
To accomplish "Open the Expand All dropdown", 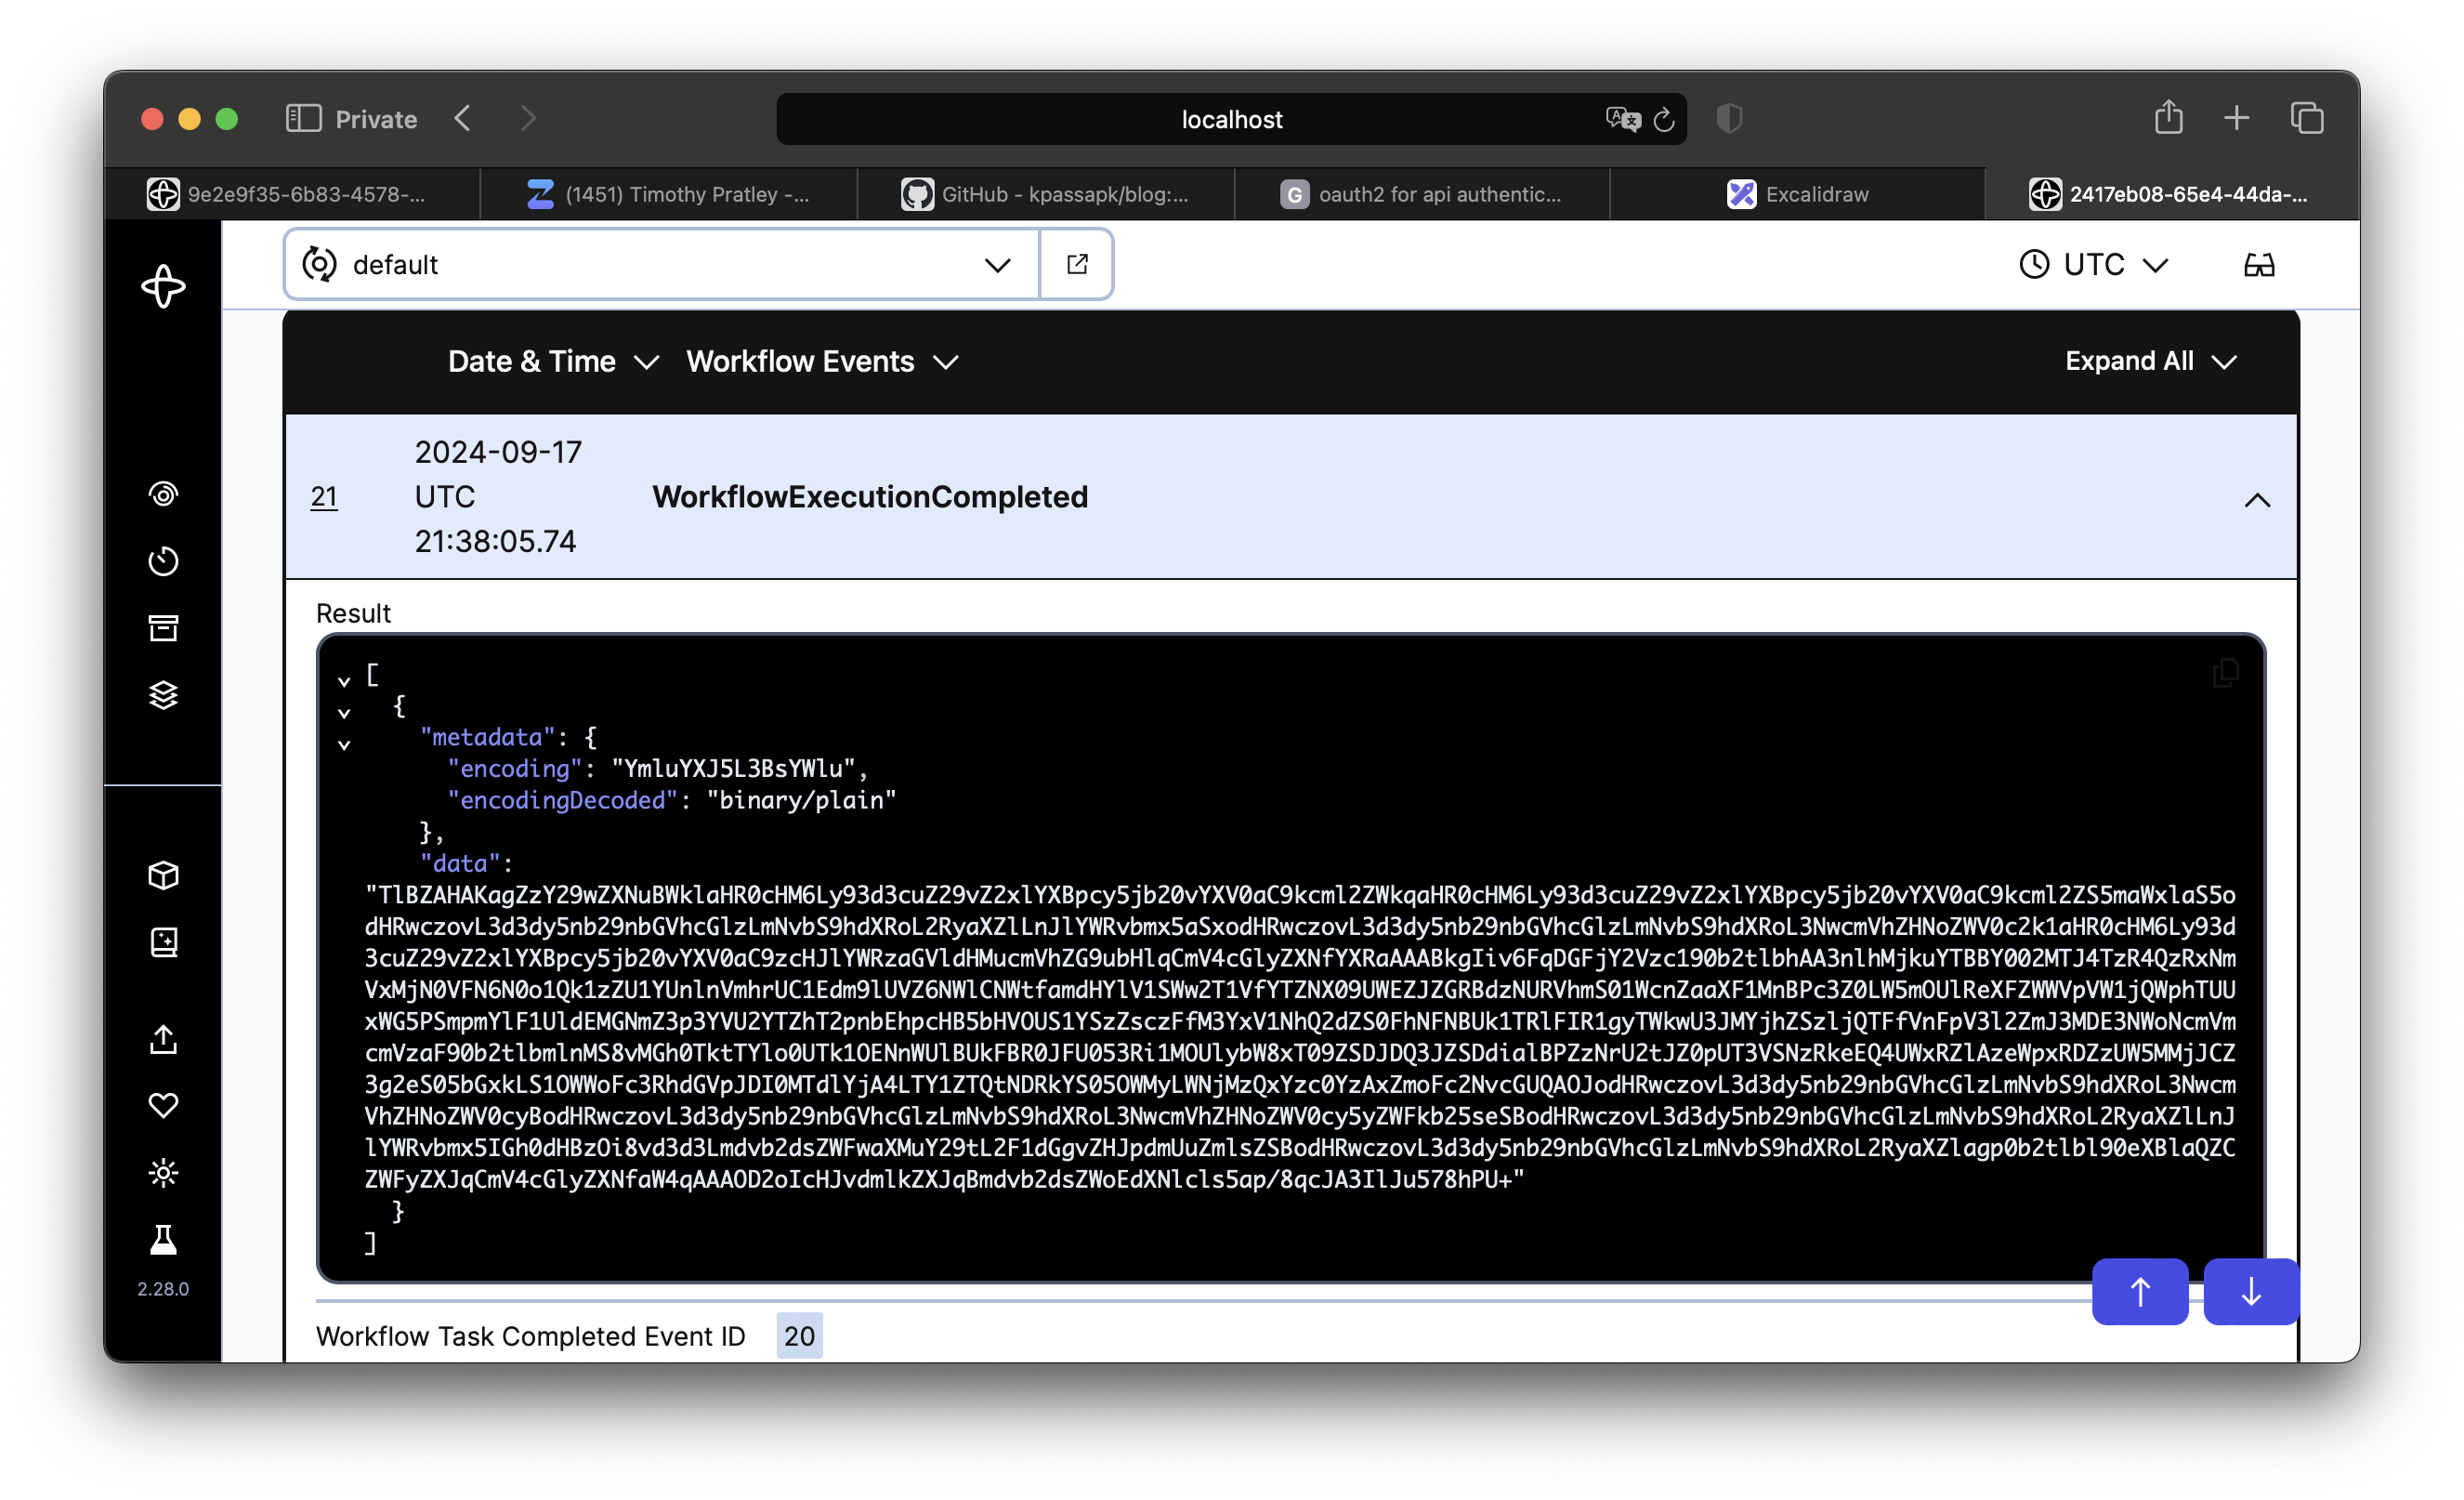I will 2150,361.
